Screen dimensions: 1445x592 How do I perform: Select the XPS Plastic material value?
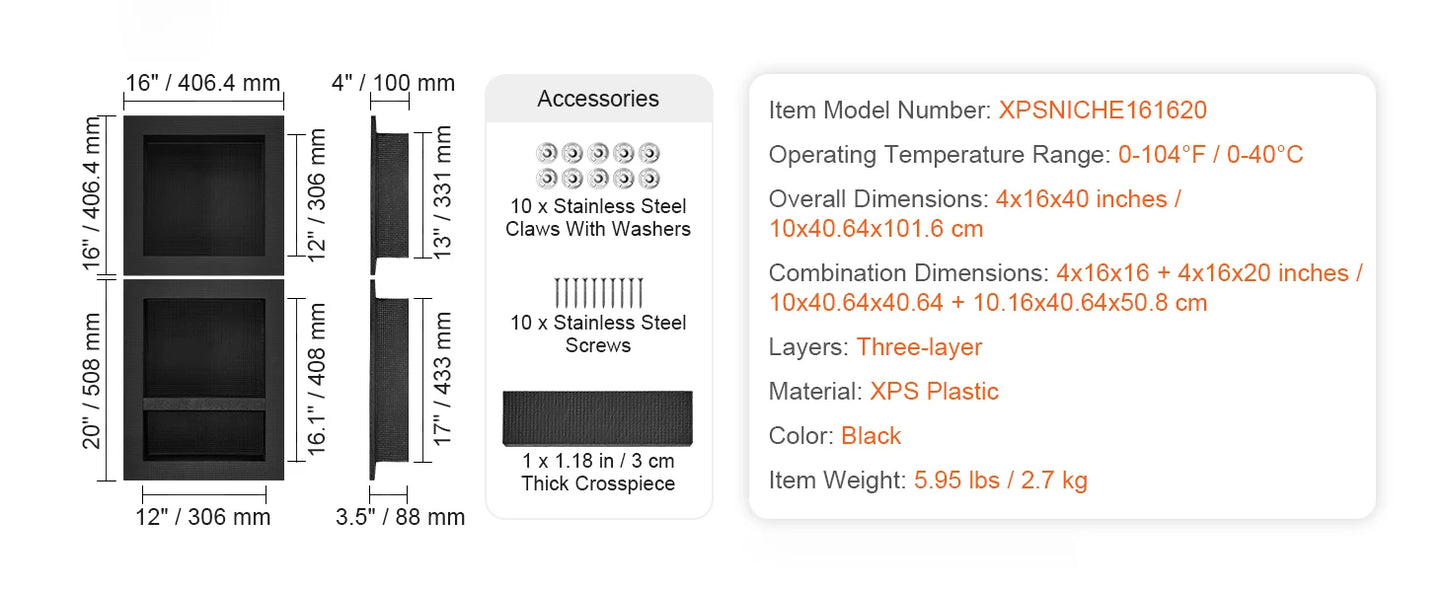click(x=934, y=391)
